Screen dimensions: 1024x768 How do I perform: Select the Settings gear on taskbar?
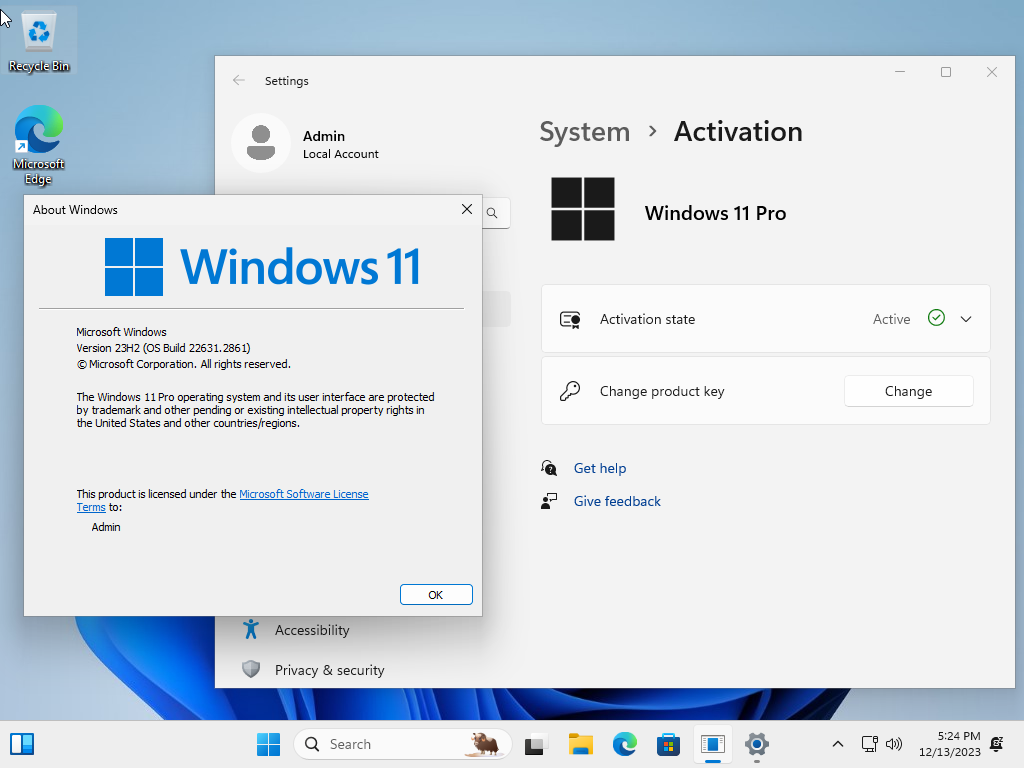coord(757,744)
